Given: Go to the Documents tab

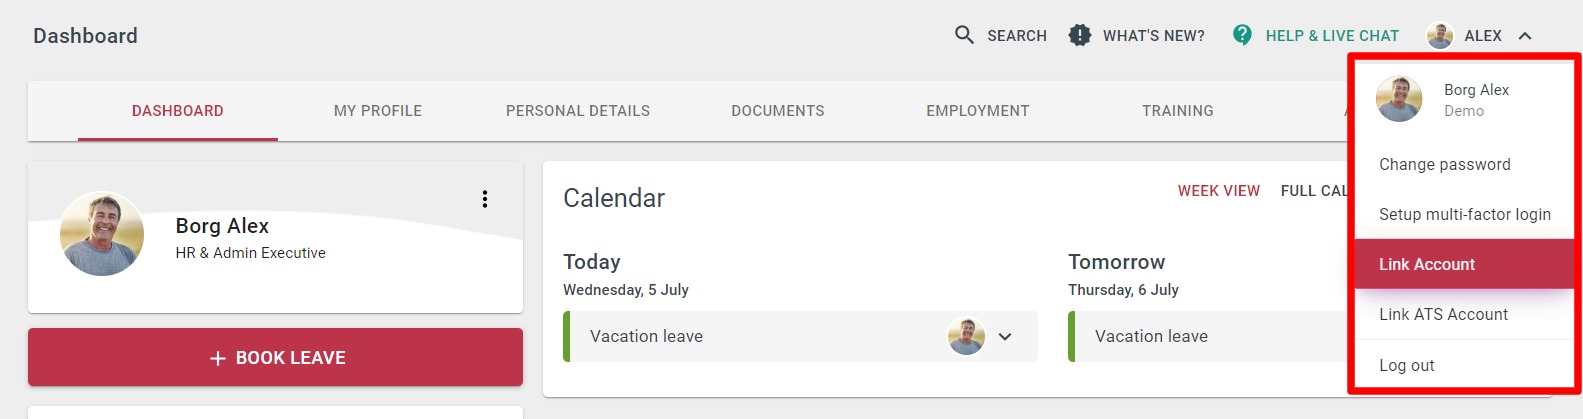Looking at the screenshot, I should click(x=778, y=111).
